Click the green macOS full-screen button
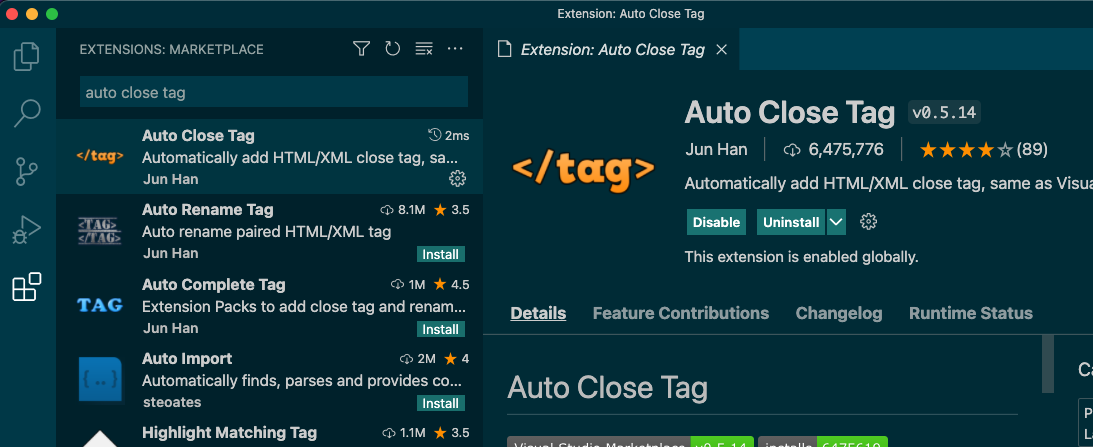 (52, 14)
